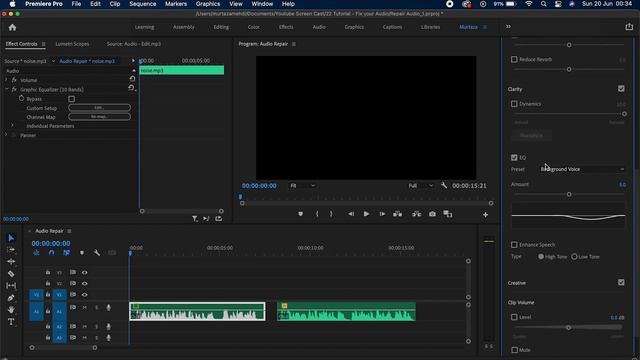Switch to Color workspace

pos(253,27)
